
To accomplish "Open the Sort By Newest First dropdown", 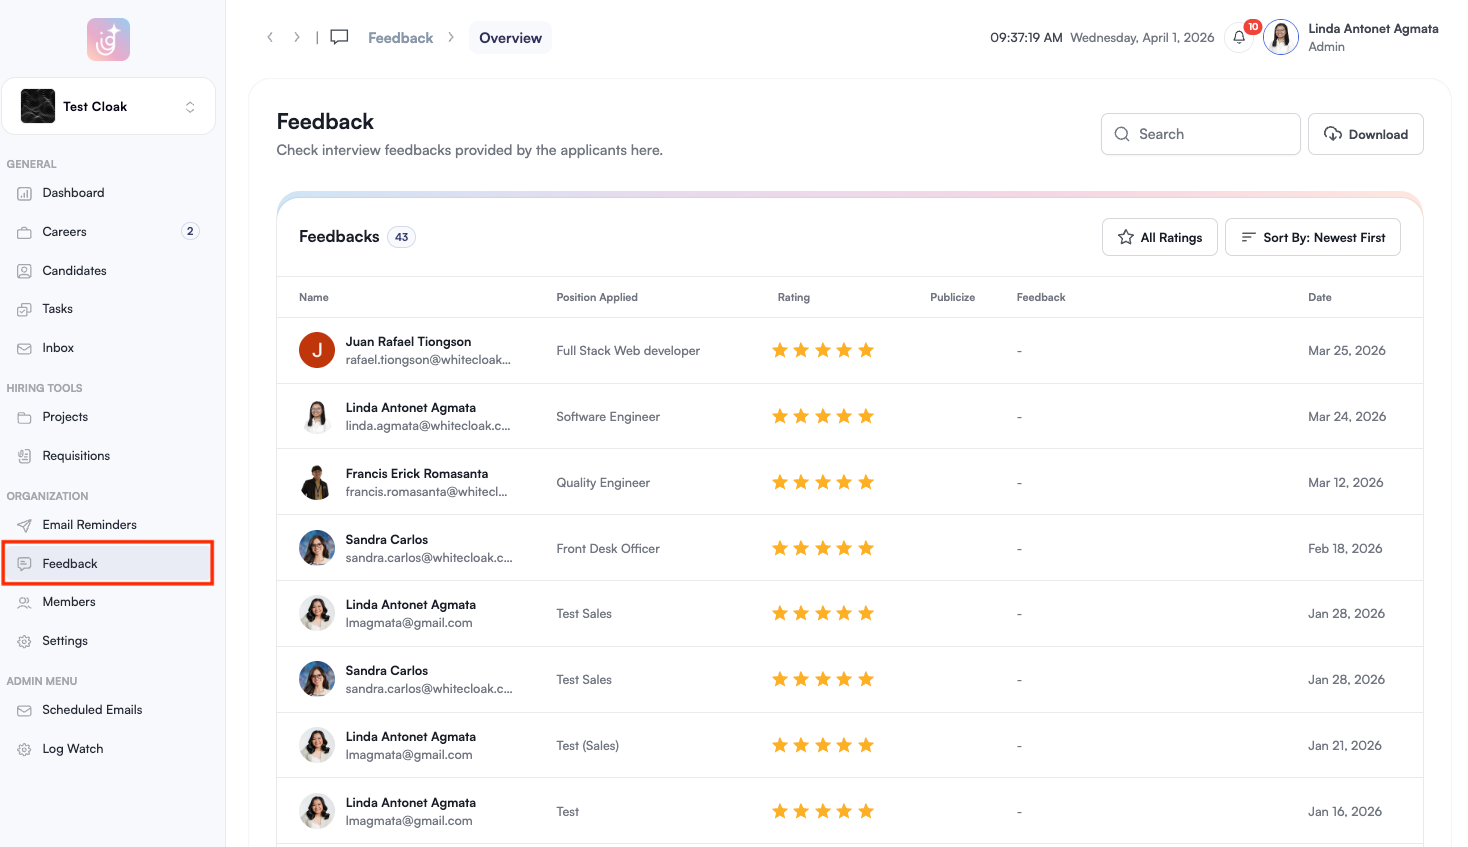I will [1312, 238].
